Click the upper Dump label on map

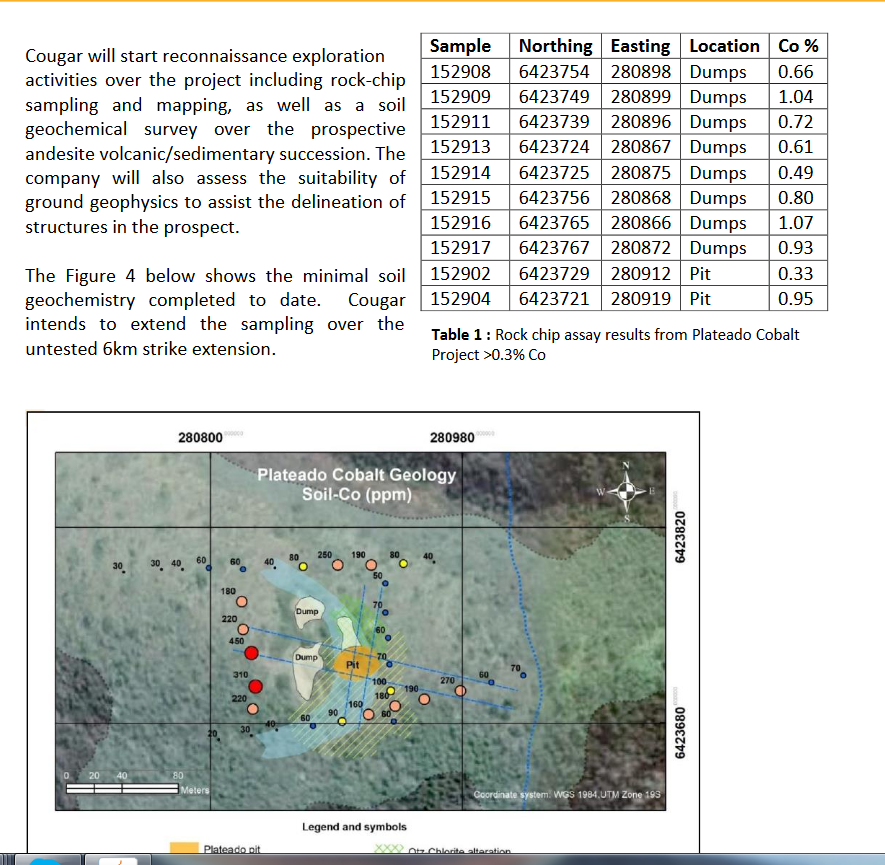point(307,611)
